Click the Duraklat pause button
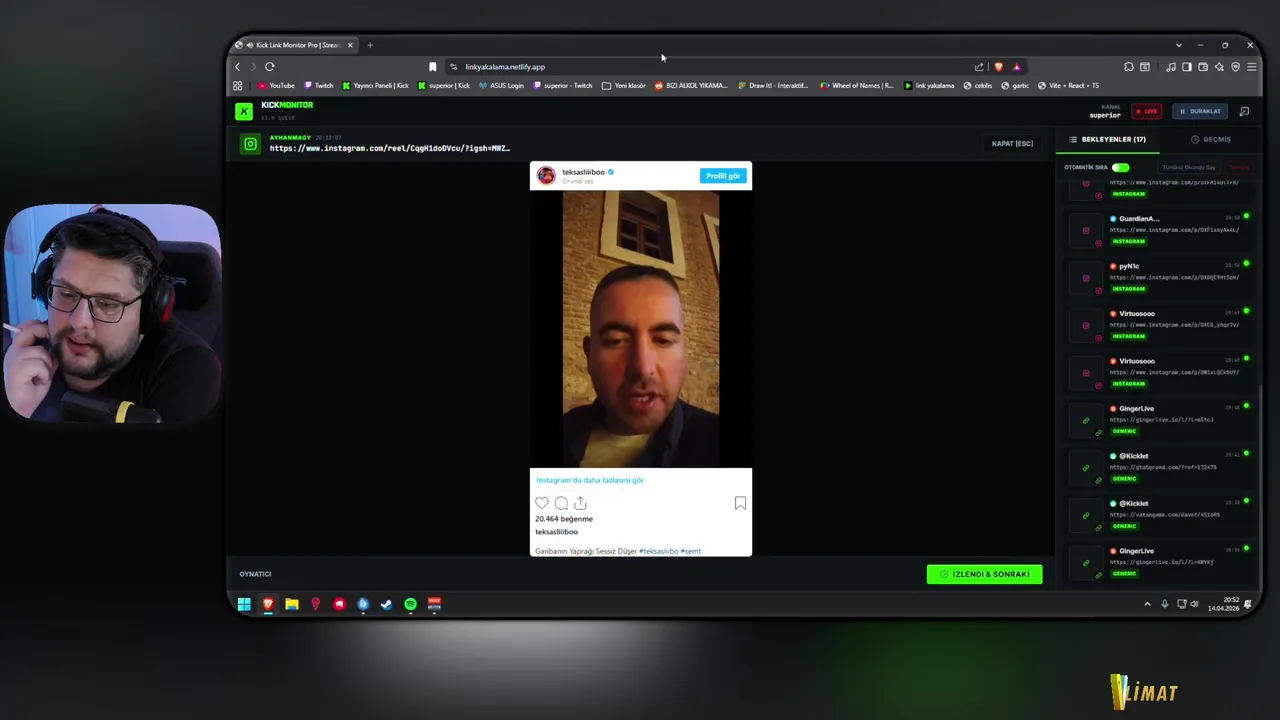 pyautogui.click(x=1200, y=111)
